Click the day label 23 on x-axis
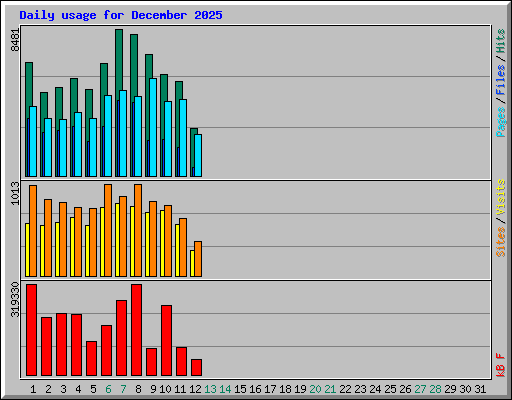Image resolution: width=512 pixels, height=400 pixels. click(360, 389)
